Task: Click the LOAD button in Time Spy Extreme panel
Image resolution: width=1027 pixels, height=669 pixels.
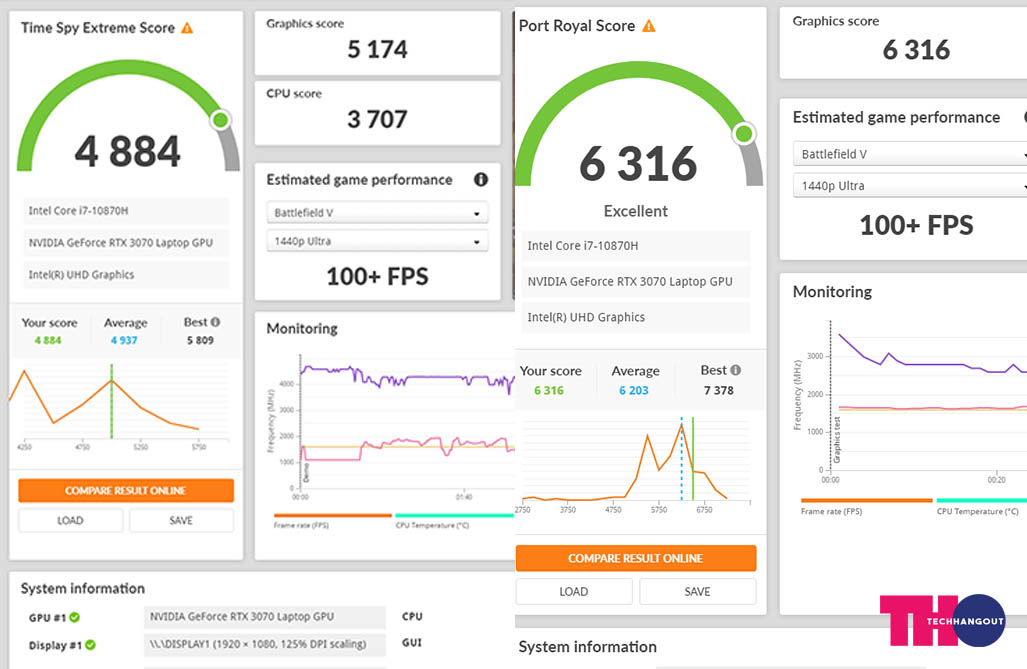Action: coord(70,520)
